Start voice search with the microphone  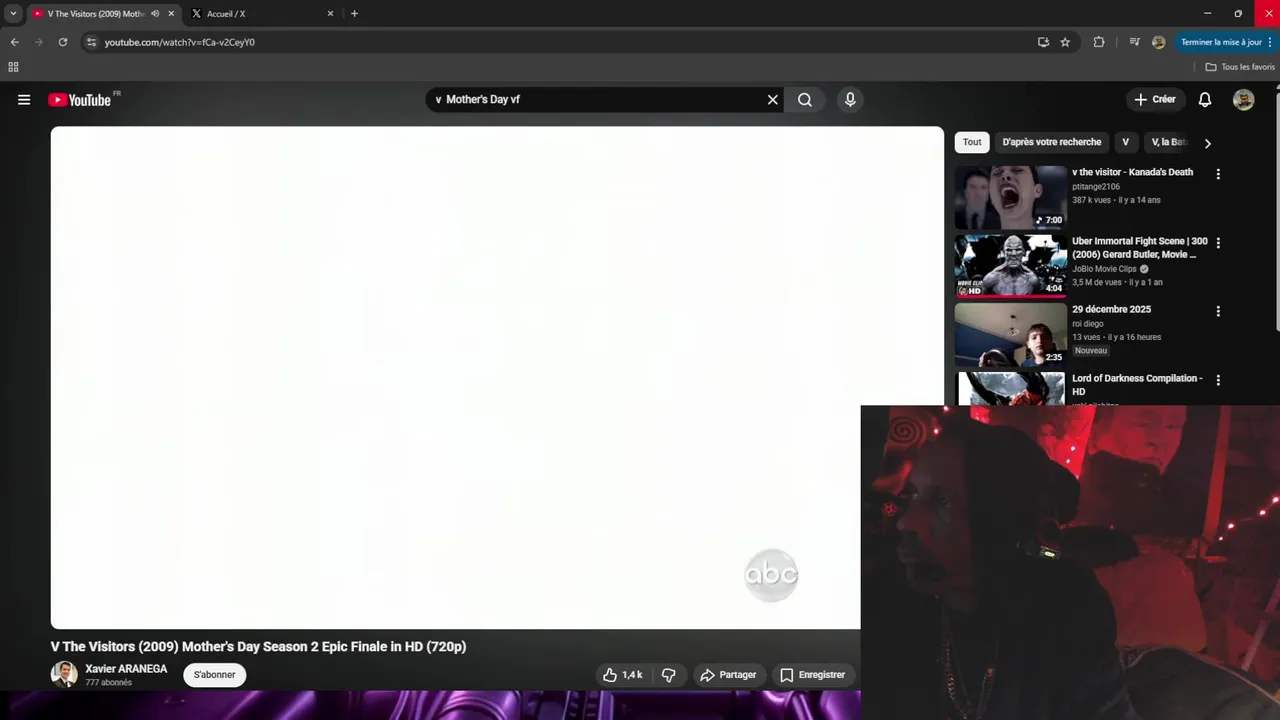(x=850, y=99)
